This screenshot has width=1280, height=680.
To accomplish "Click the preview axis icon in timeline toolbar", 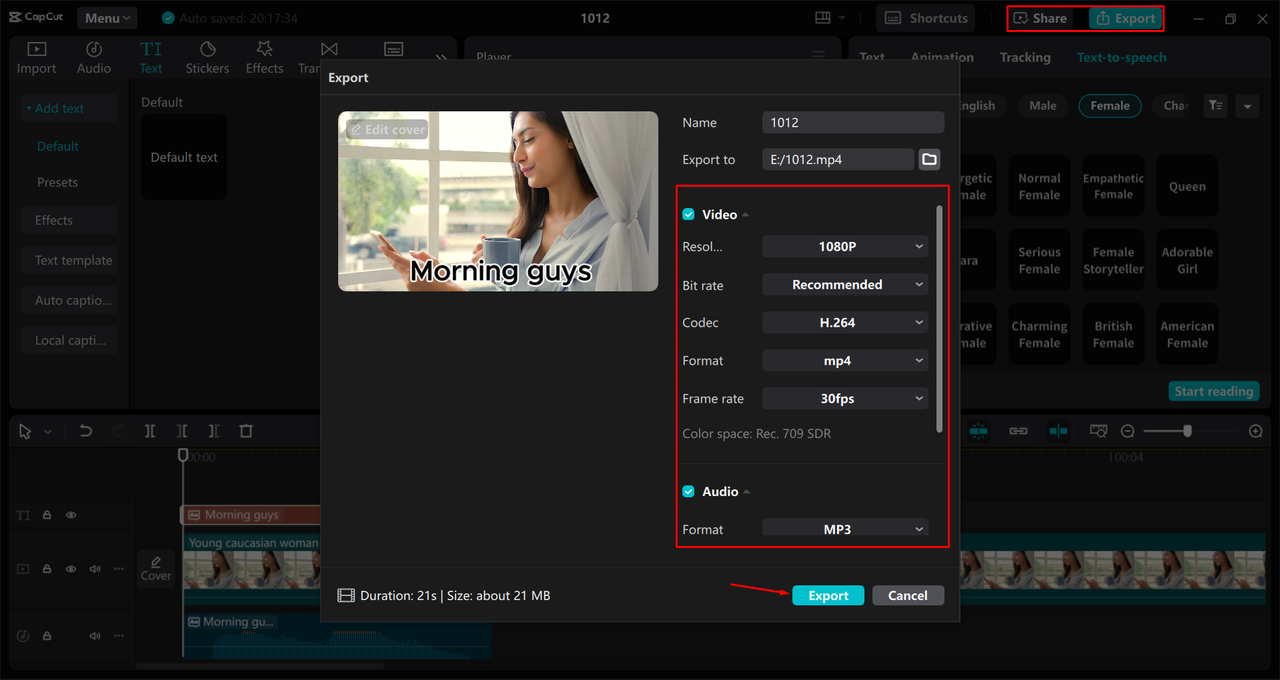I will click(1058, 431).
